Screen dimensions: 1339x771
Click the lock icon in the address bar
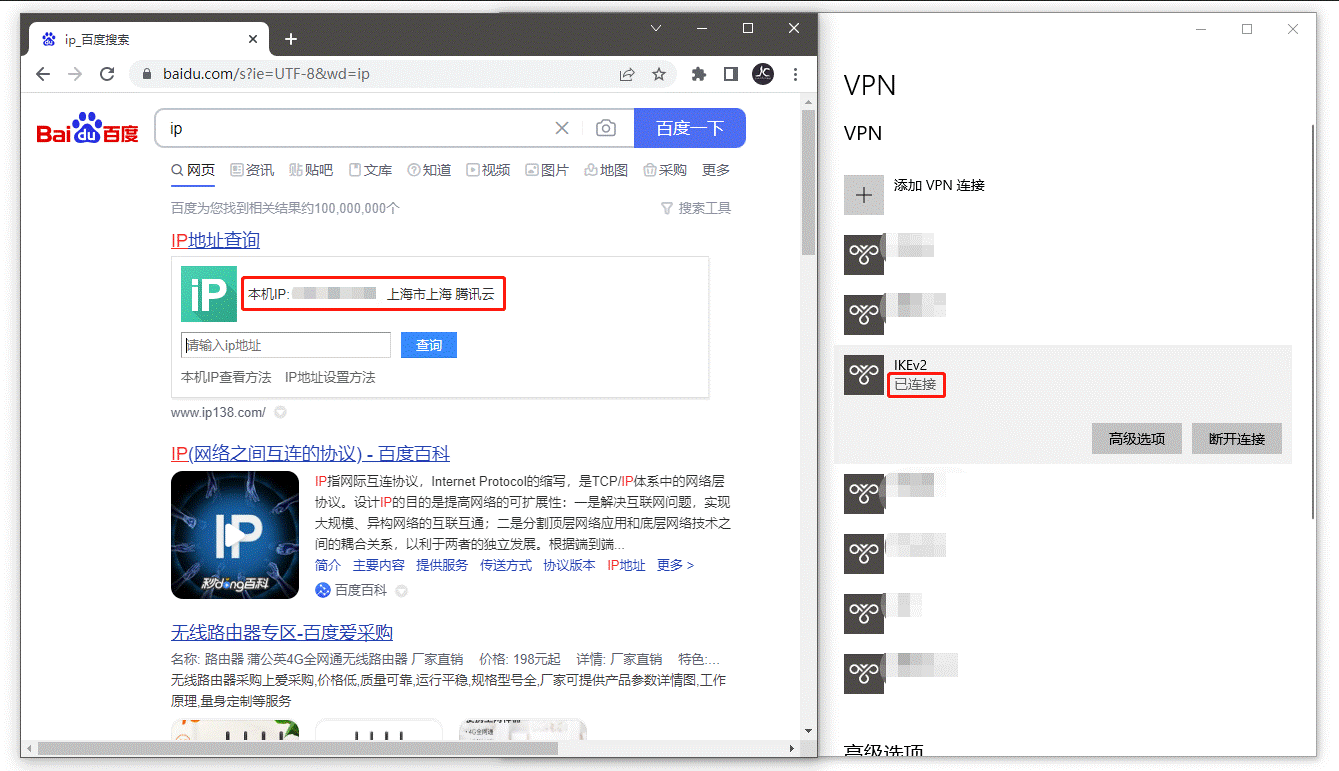[148, 74]
